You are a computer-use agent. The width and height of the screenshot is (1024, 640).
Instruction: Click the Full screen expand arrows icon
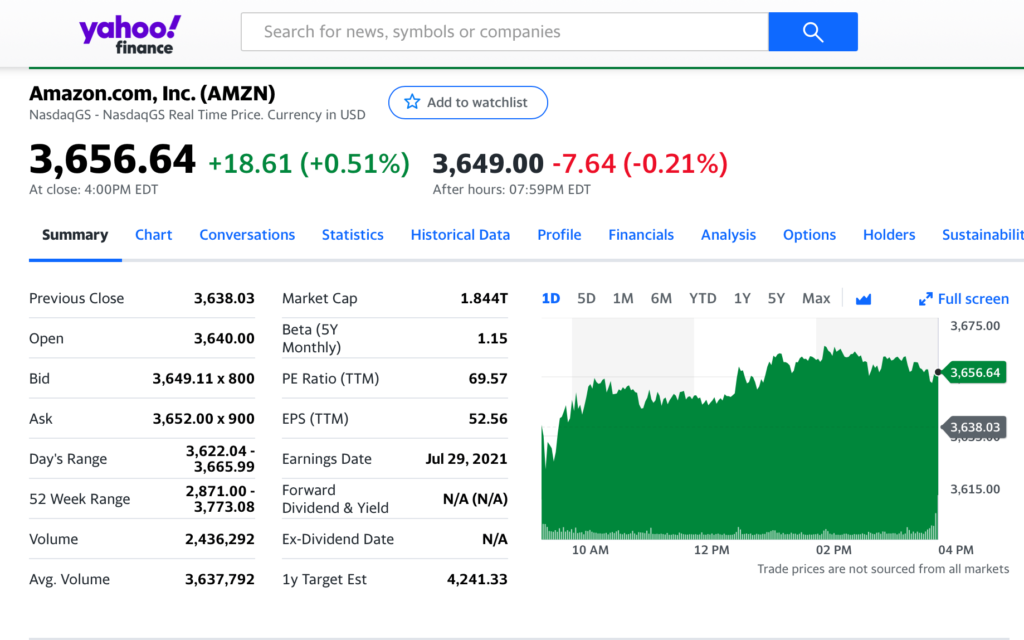[925, 299]
